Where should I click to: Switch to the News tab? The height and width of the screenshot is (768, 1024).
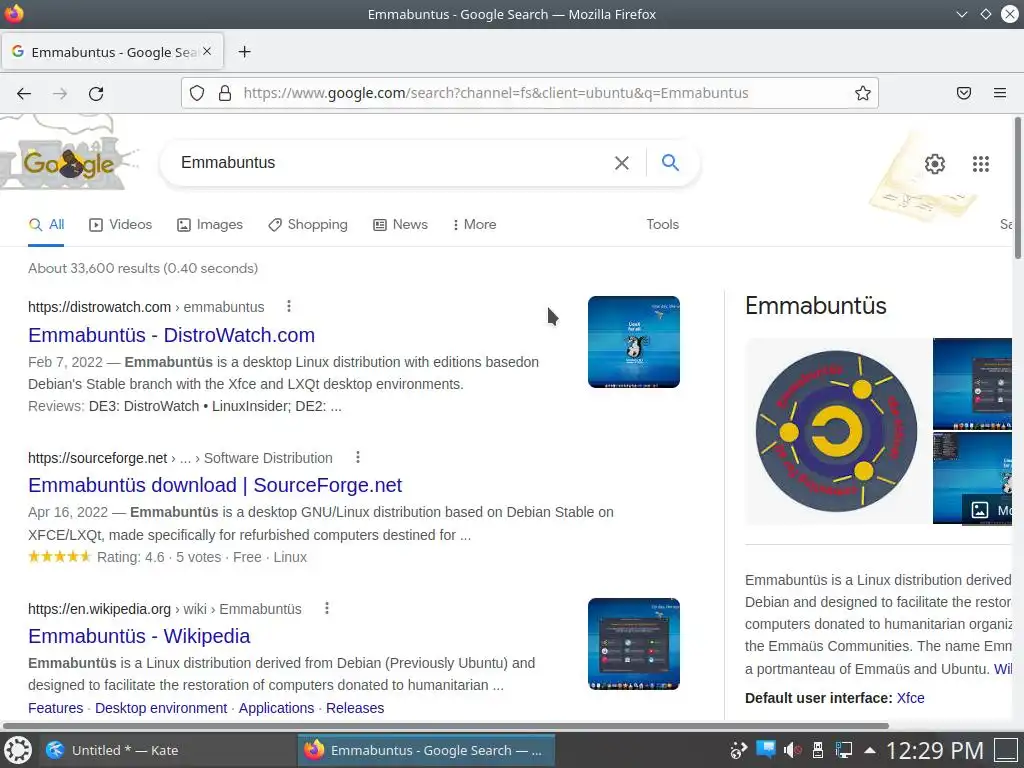coord(400,225)
